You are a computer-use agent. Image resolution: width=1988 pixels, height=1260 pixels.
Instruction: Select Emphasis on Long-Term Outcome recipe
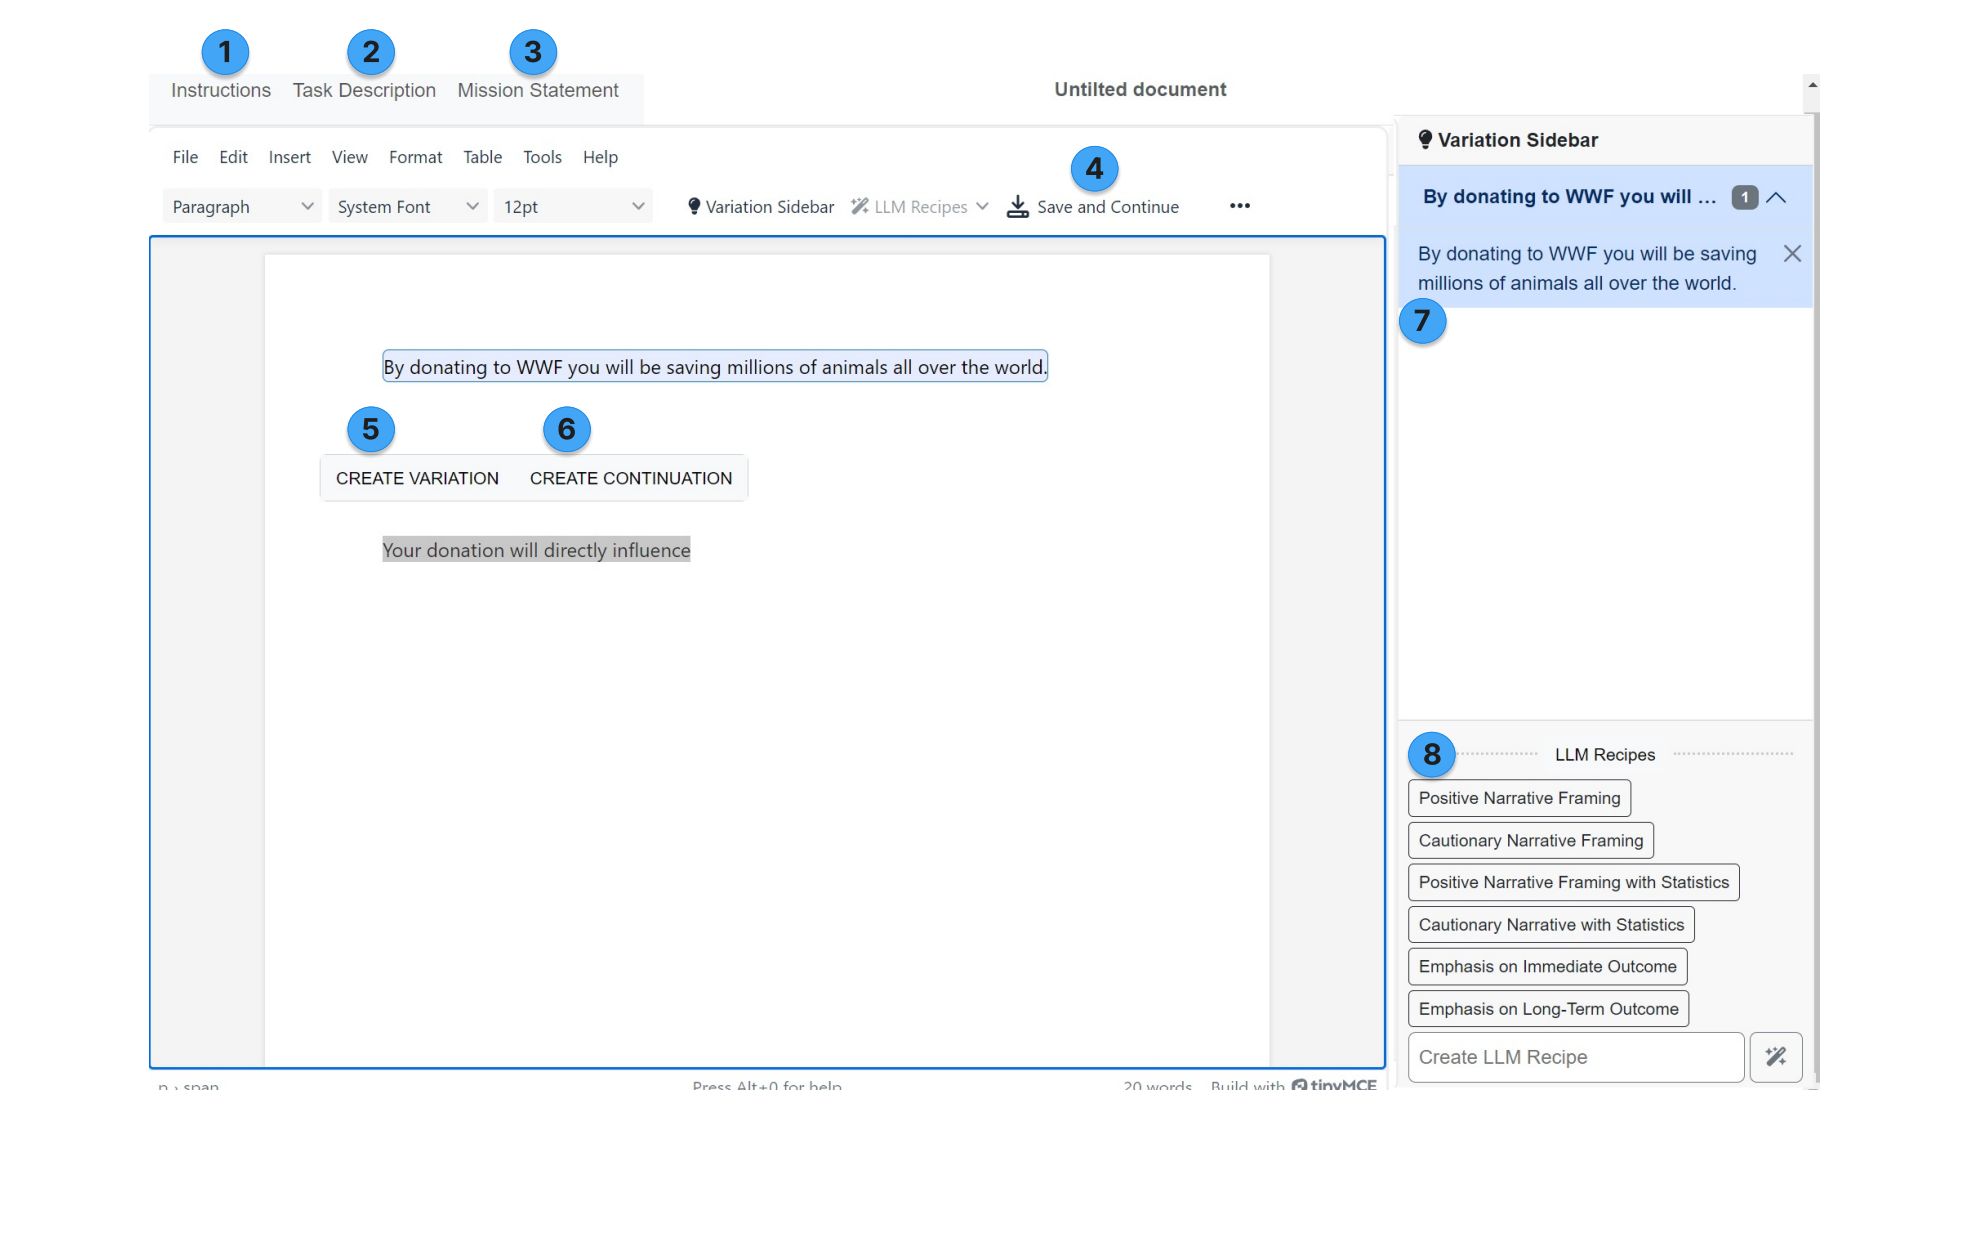[x=1547, y=1009]
